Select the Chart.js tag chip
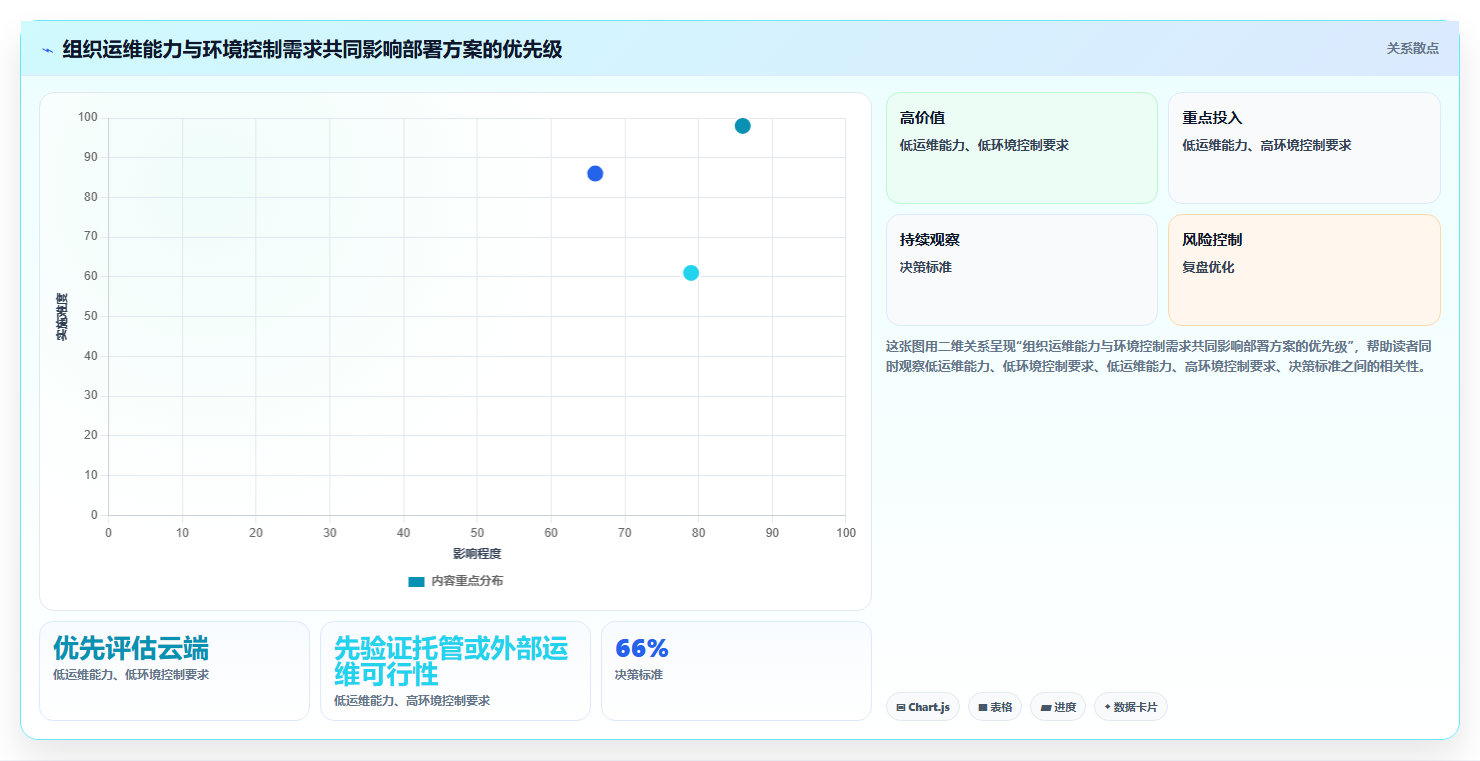 click(922, 707)
